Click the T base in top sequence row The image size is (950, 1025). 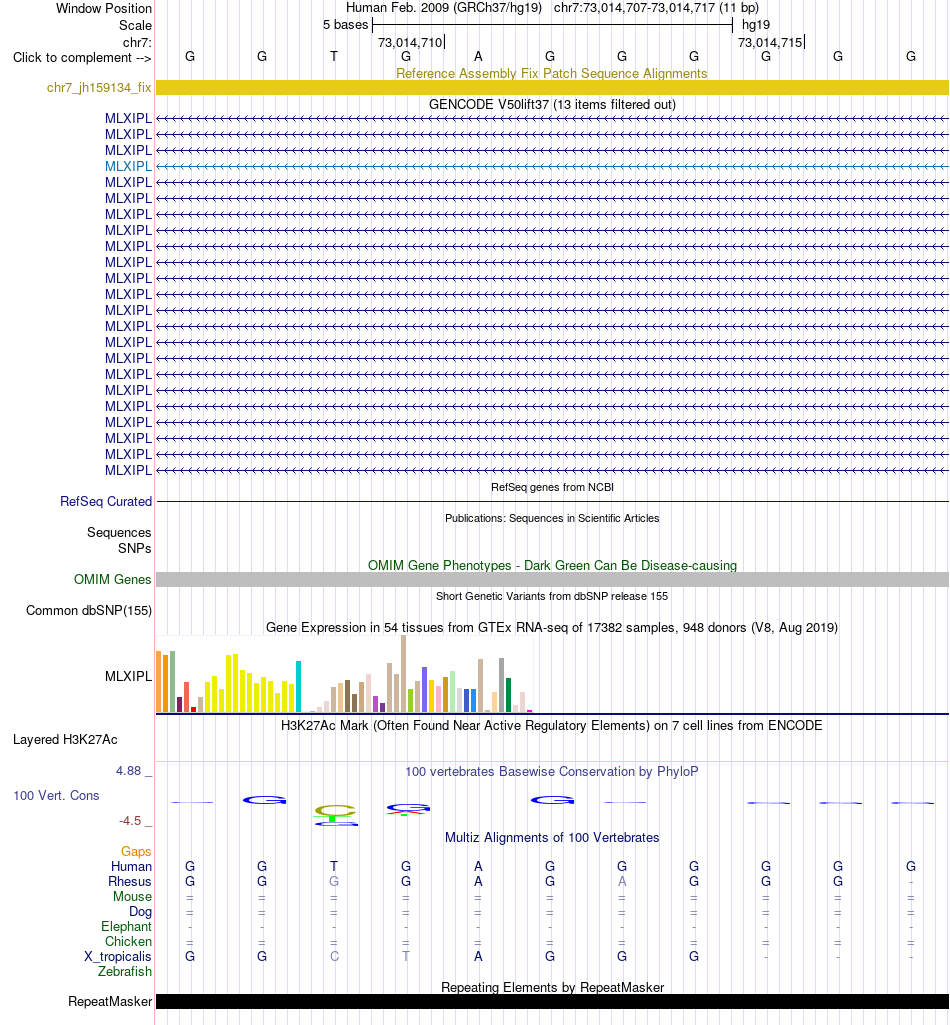(334, 56)
